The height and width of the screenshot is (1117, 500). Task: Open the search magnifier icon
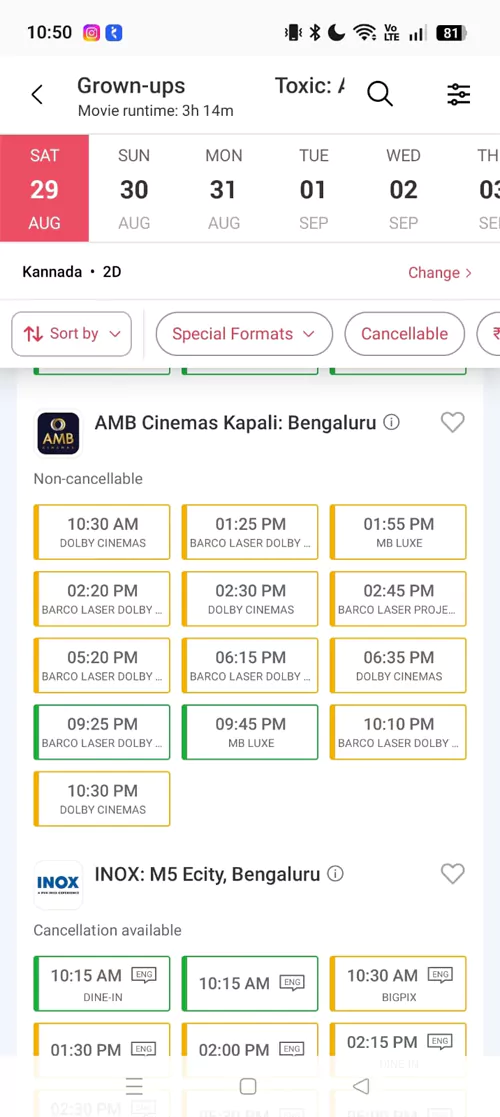(380, 93)
